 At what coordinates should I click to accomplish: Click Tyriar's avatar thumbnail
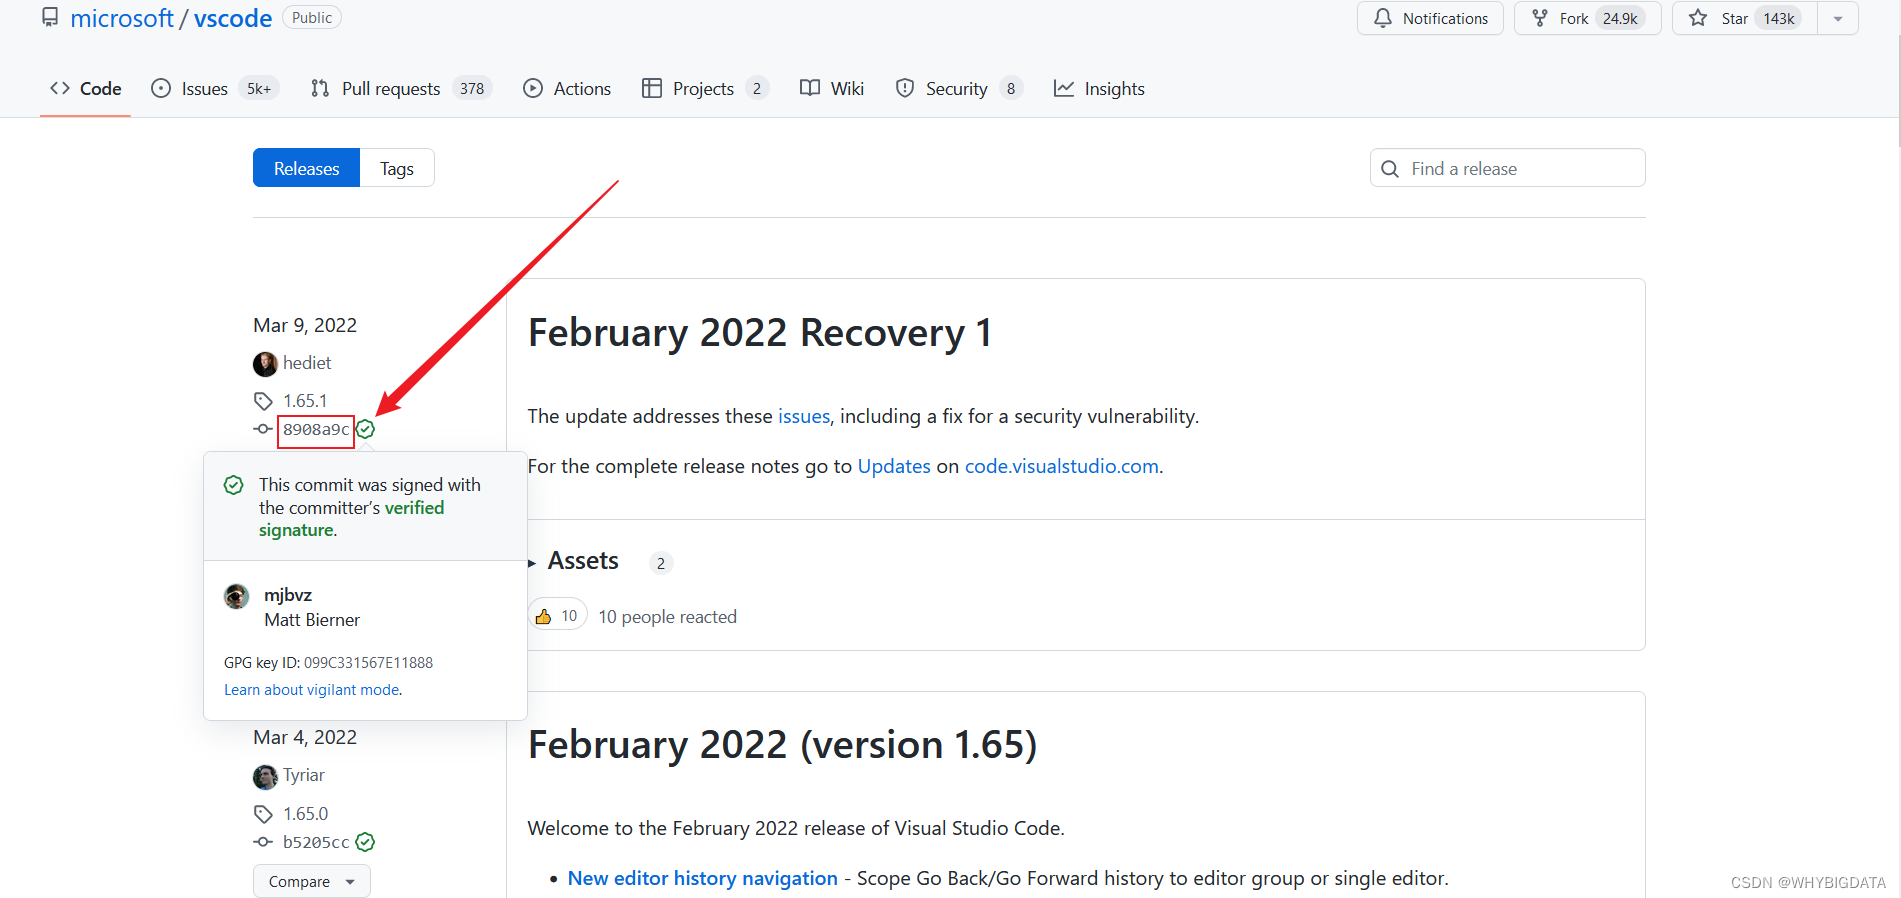pos(265,776)
